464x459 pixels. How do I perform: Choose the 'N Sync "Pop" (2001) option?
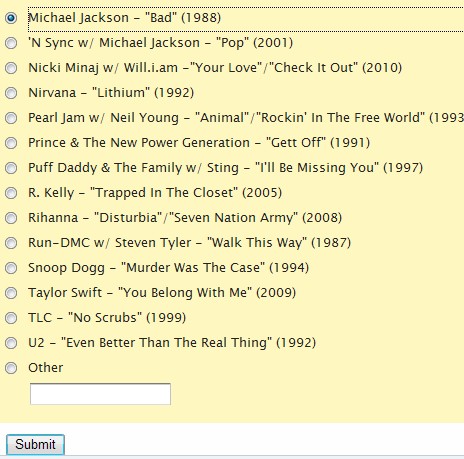11,43
